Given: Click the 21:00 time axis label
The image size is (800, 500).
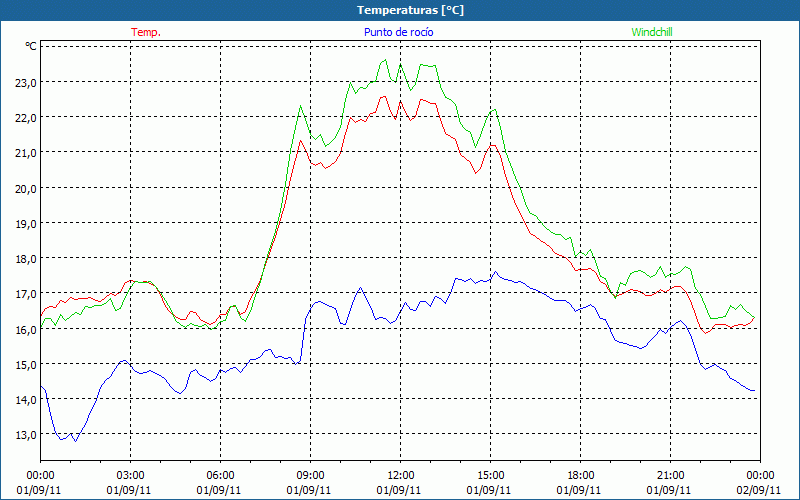Looking at the screenshot, I should 670,476.
